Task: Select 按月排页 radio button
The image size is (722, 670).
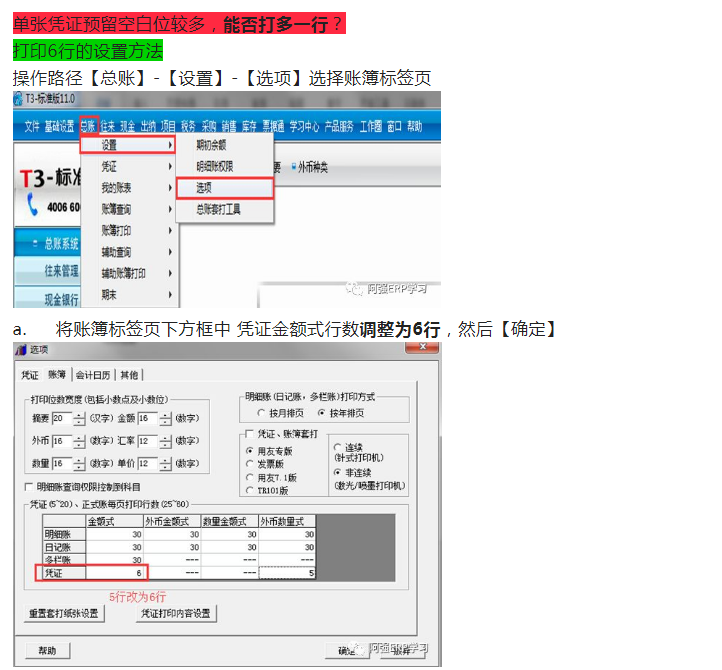Action: tap(262, 412)
